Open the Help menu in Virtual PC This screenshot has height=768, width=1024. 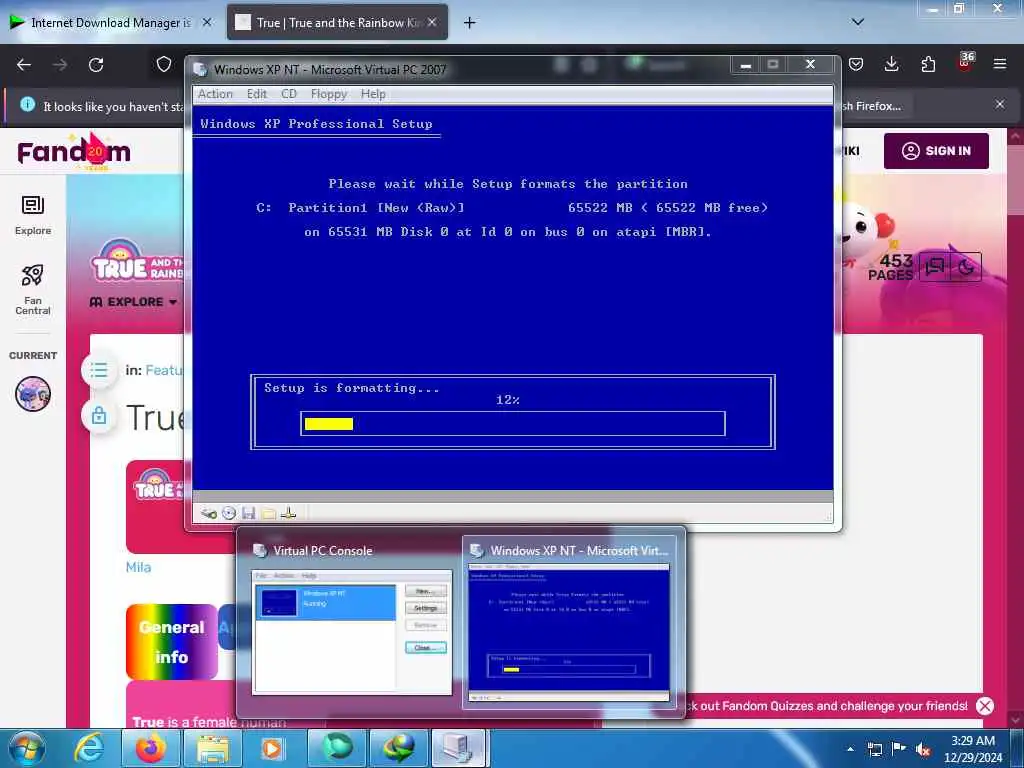click(373, 94)
